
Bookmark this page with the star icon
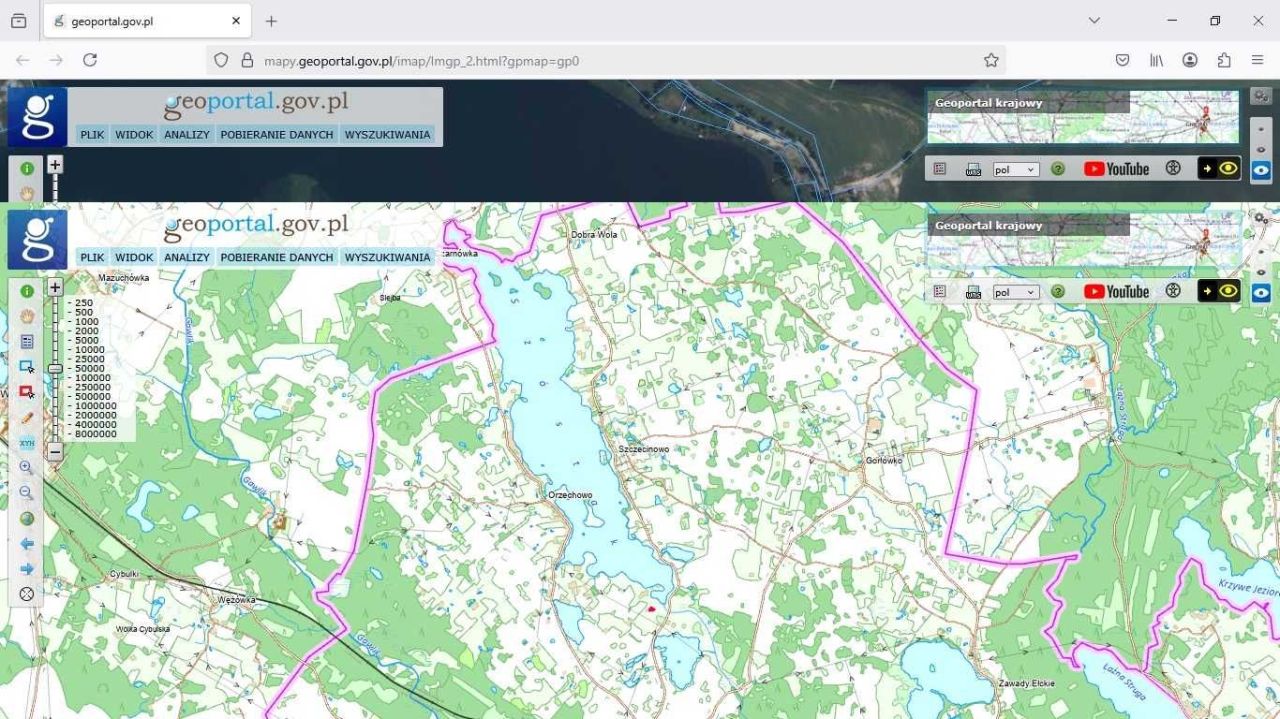pyautogui.click(x=991, y=60)
